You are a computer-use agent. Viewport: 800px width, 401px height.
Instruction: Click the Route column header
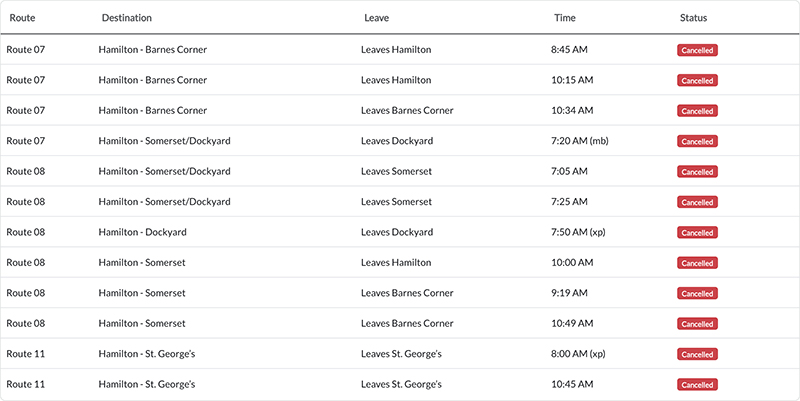pyautogui.click(x=23, y=18)
